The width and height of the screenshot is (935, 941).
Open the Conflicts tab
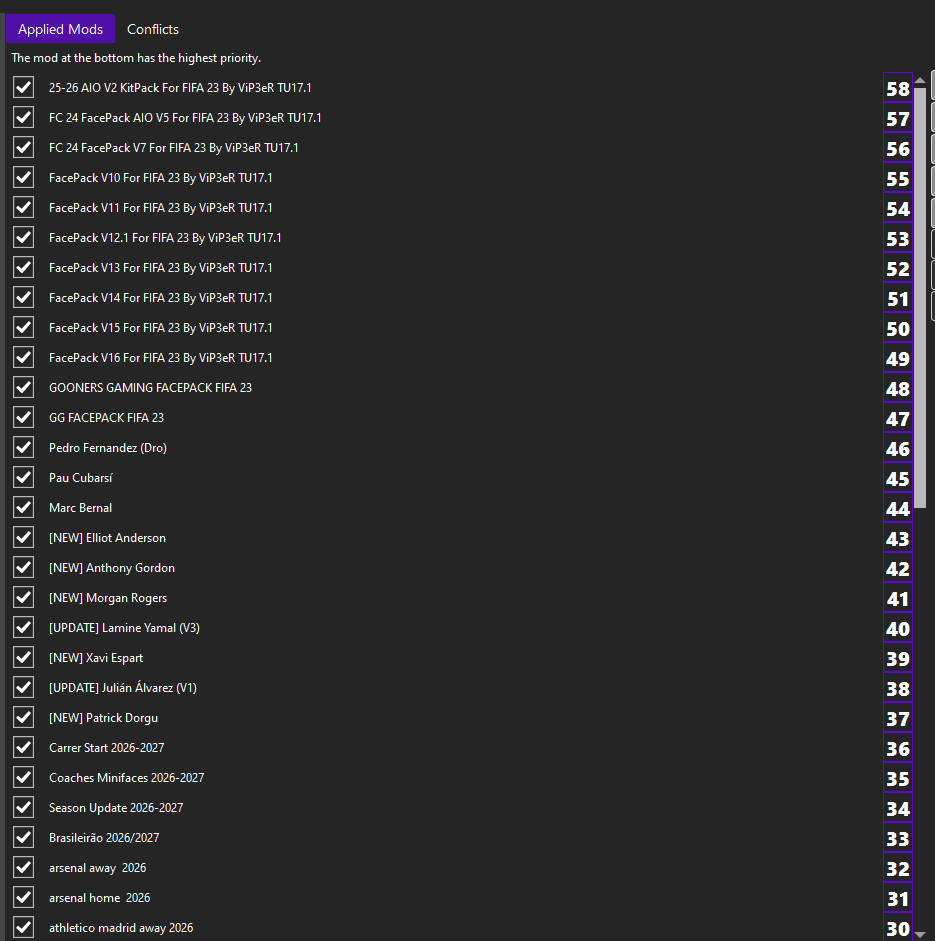[153, 29]
